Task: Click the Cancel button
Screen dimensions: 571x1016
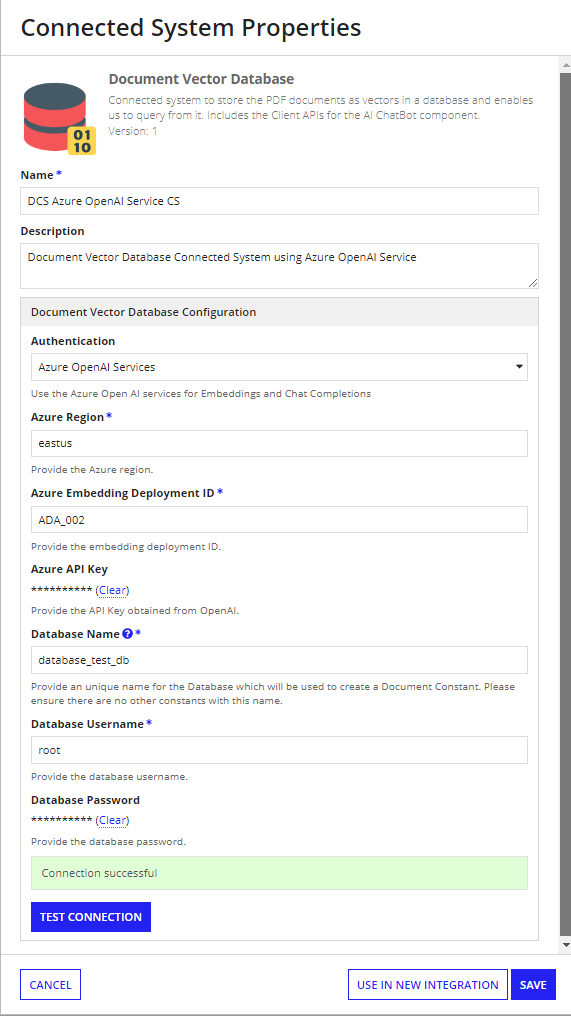Action: (x=51, y=985)
